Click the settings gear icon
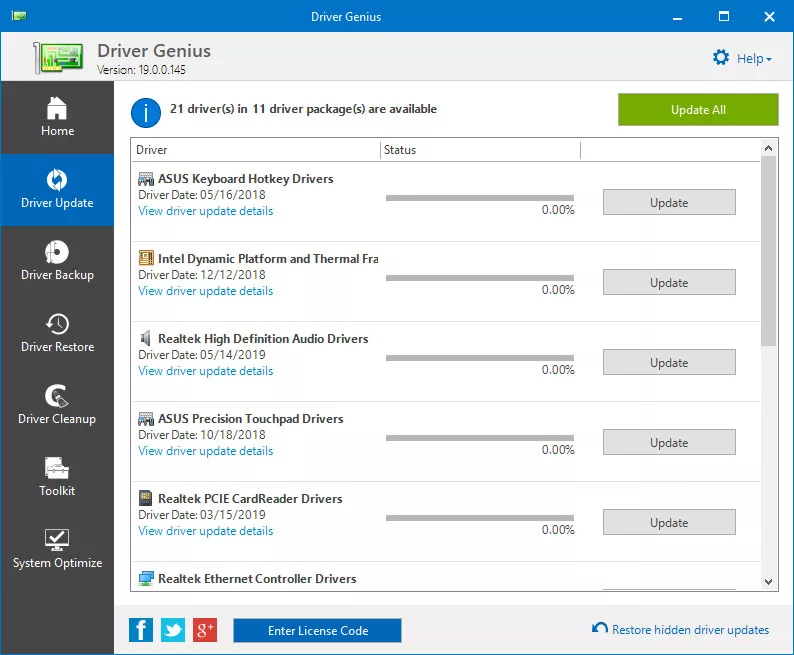Viewport: 794px width, 655px height. click(x=721, y=57)
